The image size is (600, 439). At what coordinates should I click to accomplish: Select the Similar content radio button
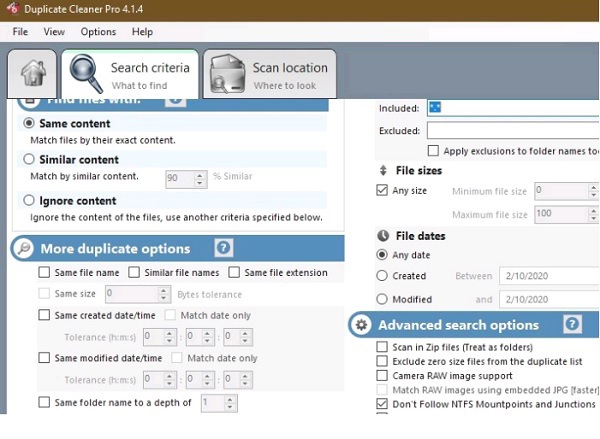pos(29,159)
